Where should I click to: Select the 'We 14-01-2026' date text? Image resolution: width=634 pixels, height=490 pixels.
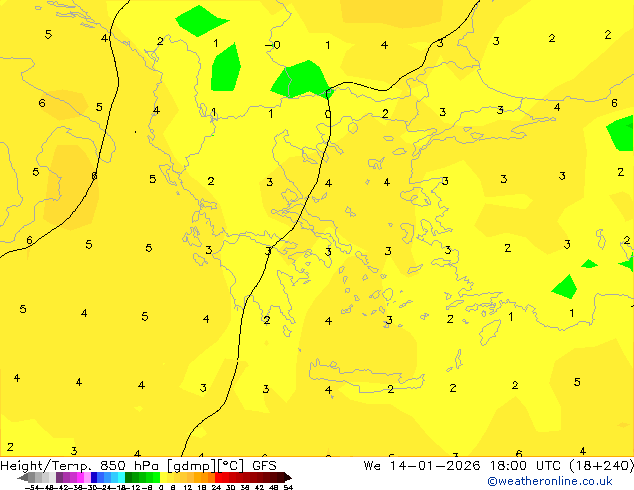click(x=422, y=466)
